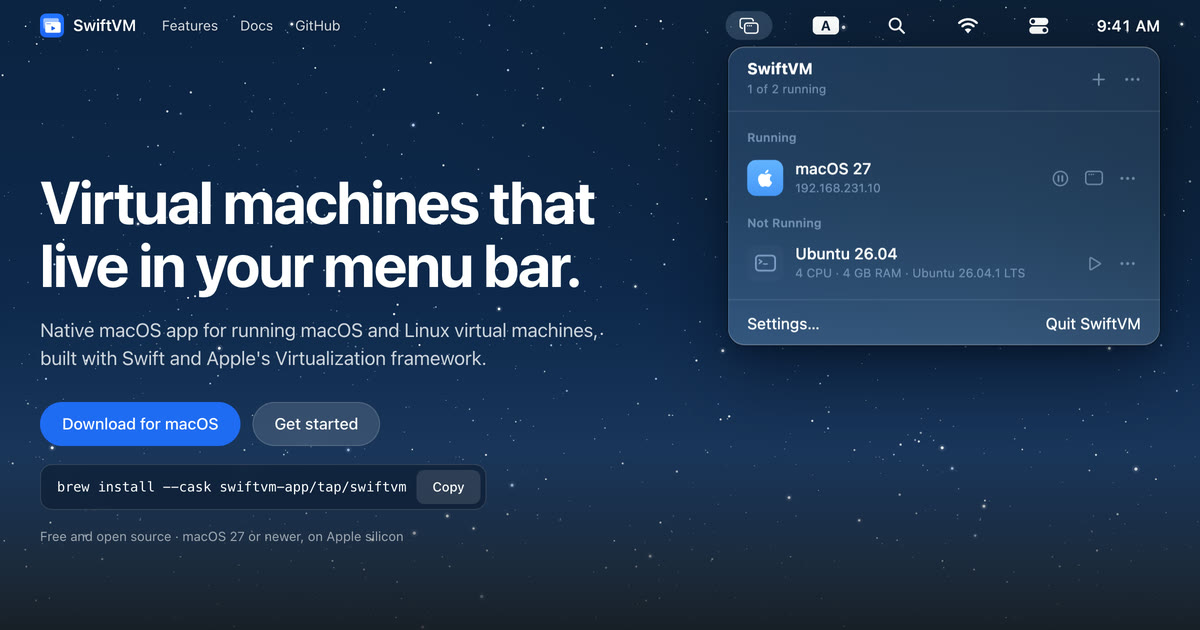Click Download for macOS button
This screenshot has width=1200, height=630.
pos(140,424)
